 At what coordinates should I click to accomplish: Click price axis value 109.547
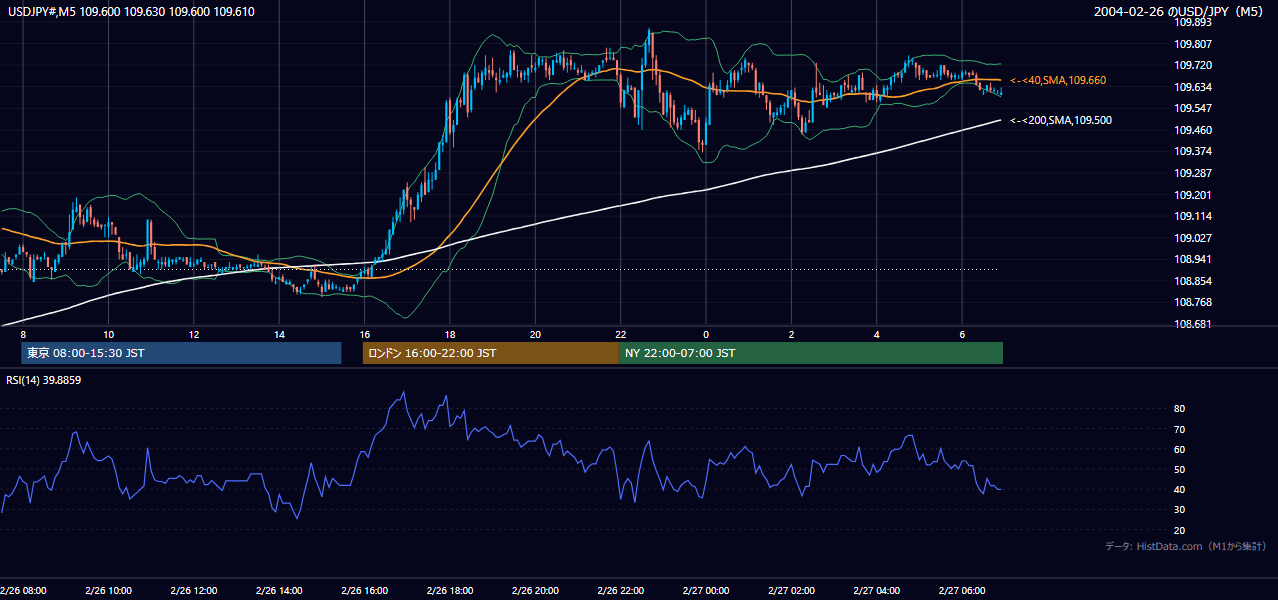coord(1193,108)
